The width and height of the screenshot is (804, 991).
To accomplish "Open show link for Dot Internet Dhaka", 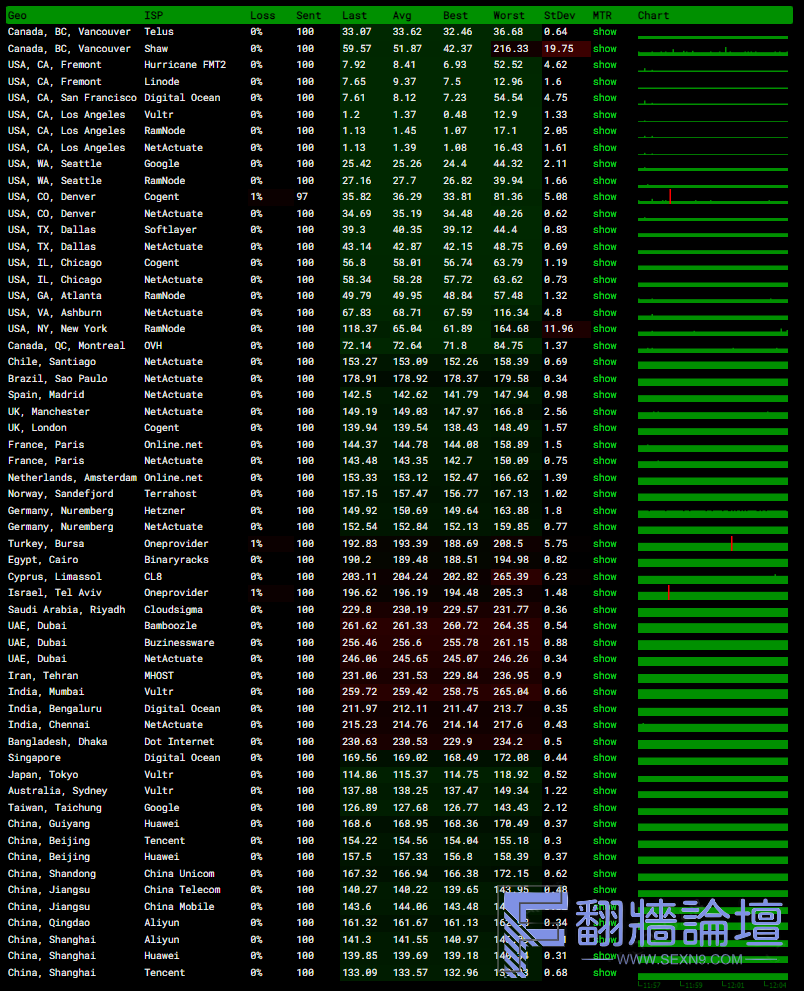I will [604, 741].
